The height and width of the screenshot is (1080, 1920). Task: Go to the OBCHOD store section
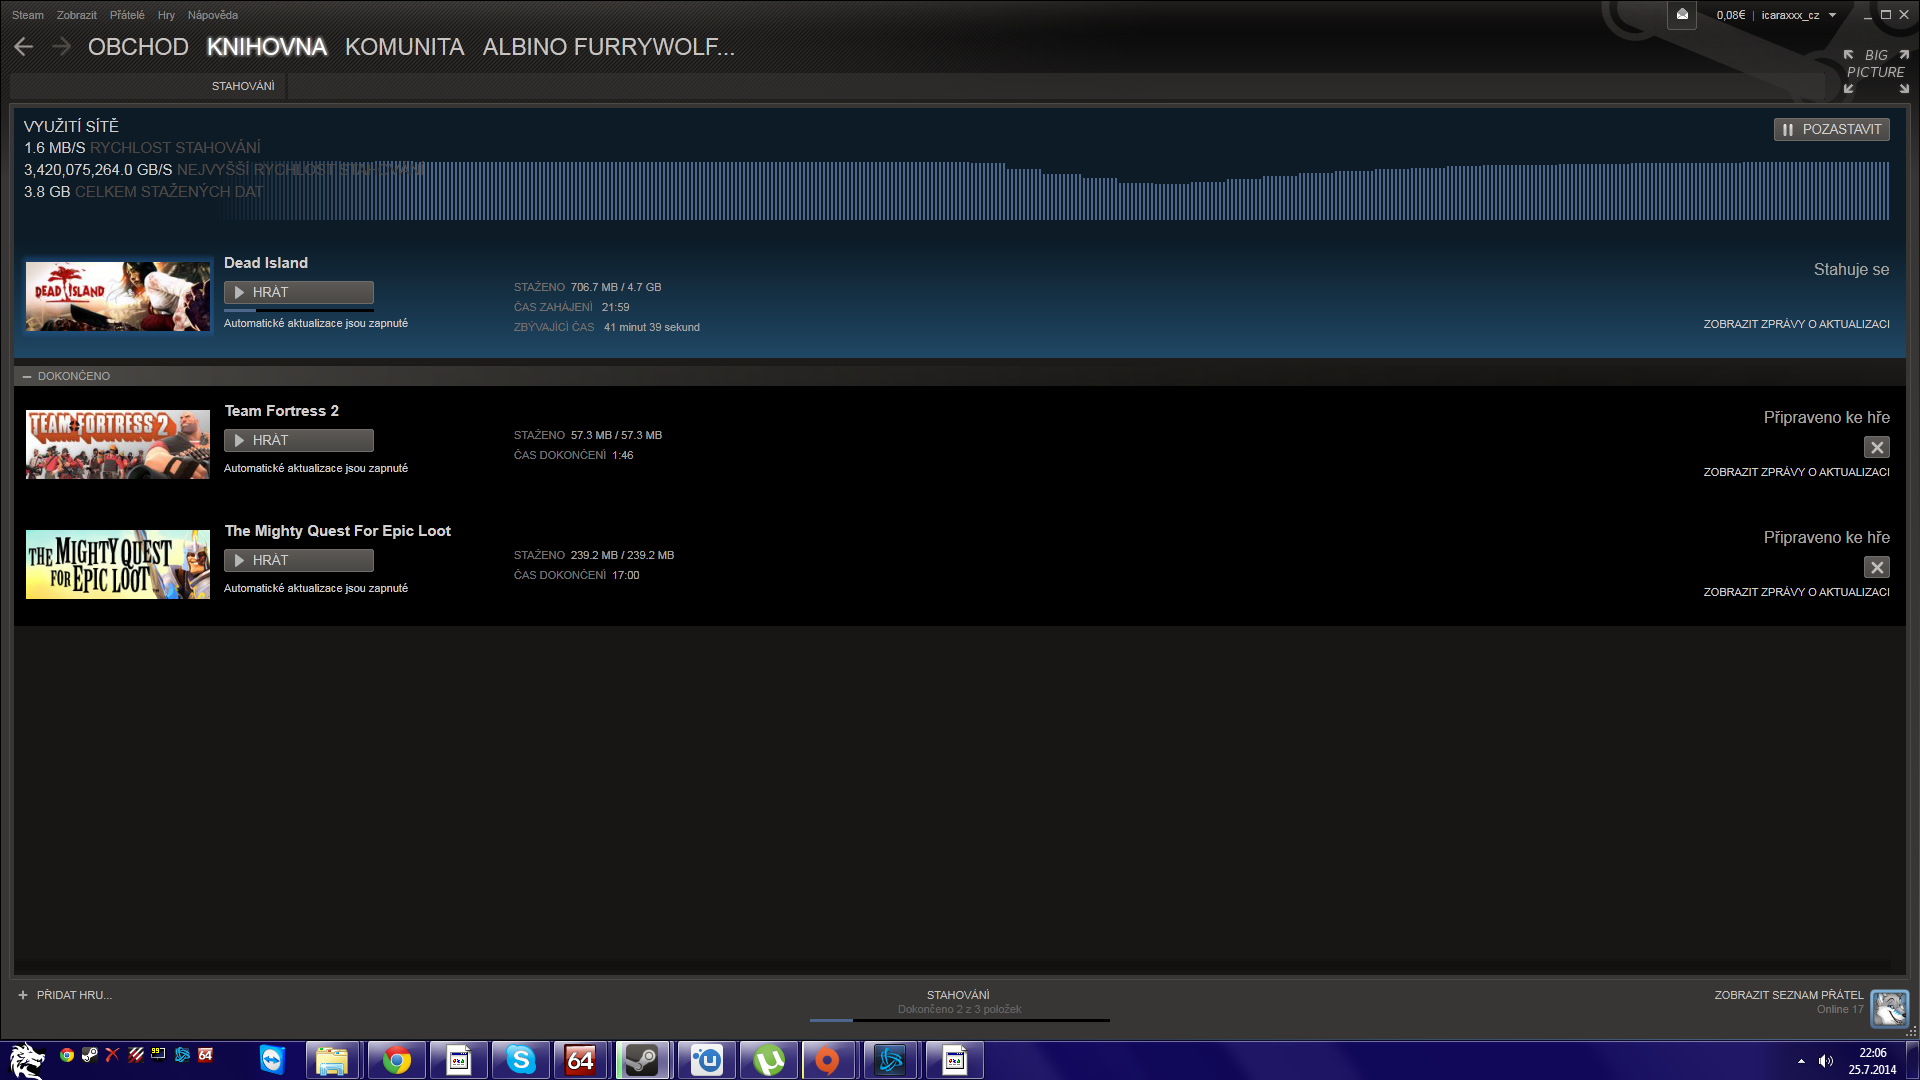pos(138,47)
